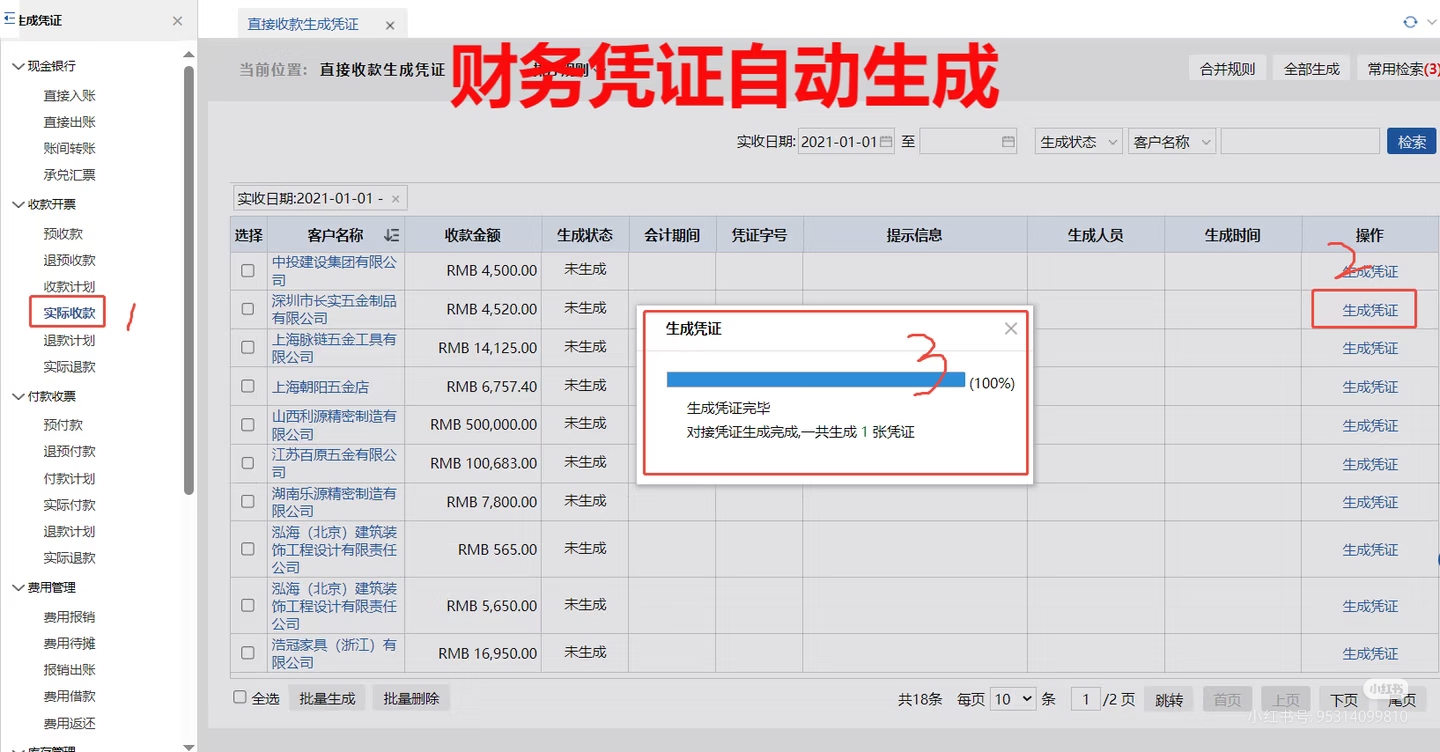Open the end date calendar icon
Image resolution: width=1440 pixels, height=752 pixels.
click(1008, 142)
